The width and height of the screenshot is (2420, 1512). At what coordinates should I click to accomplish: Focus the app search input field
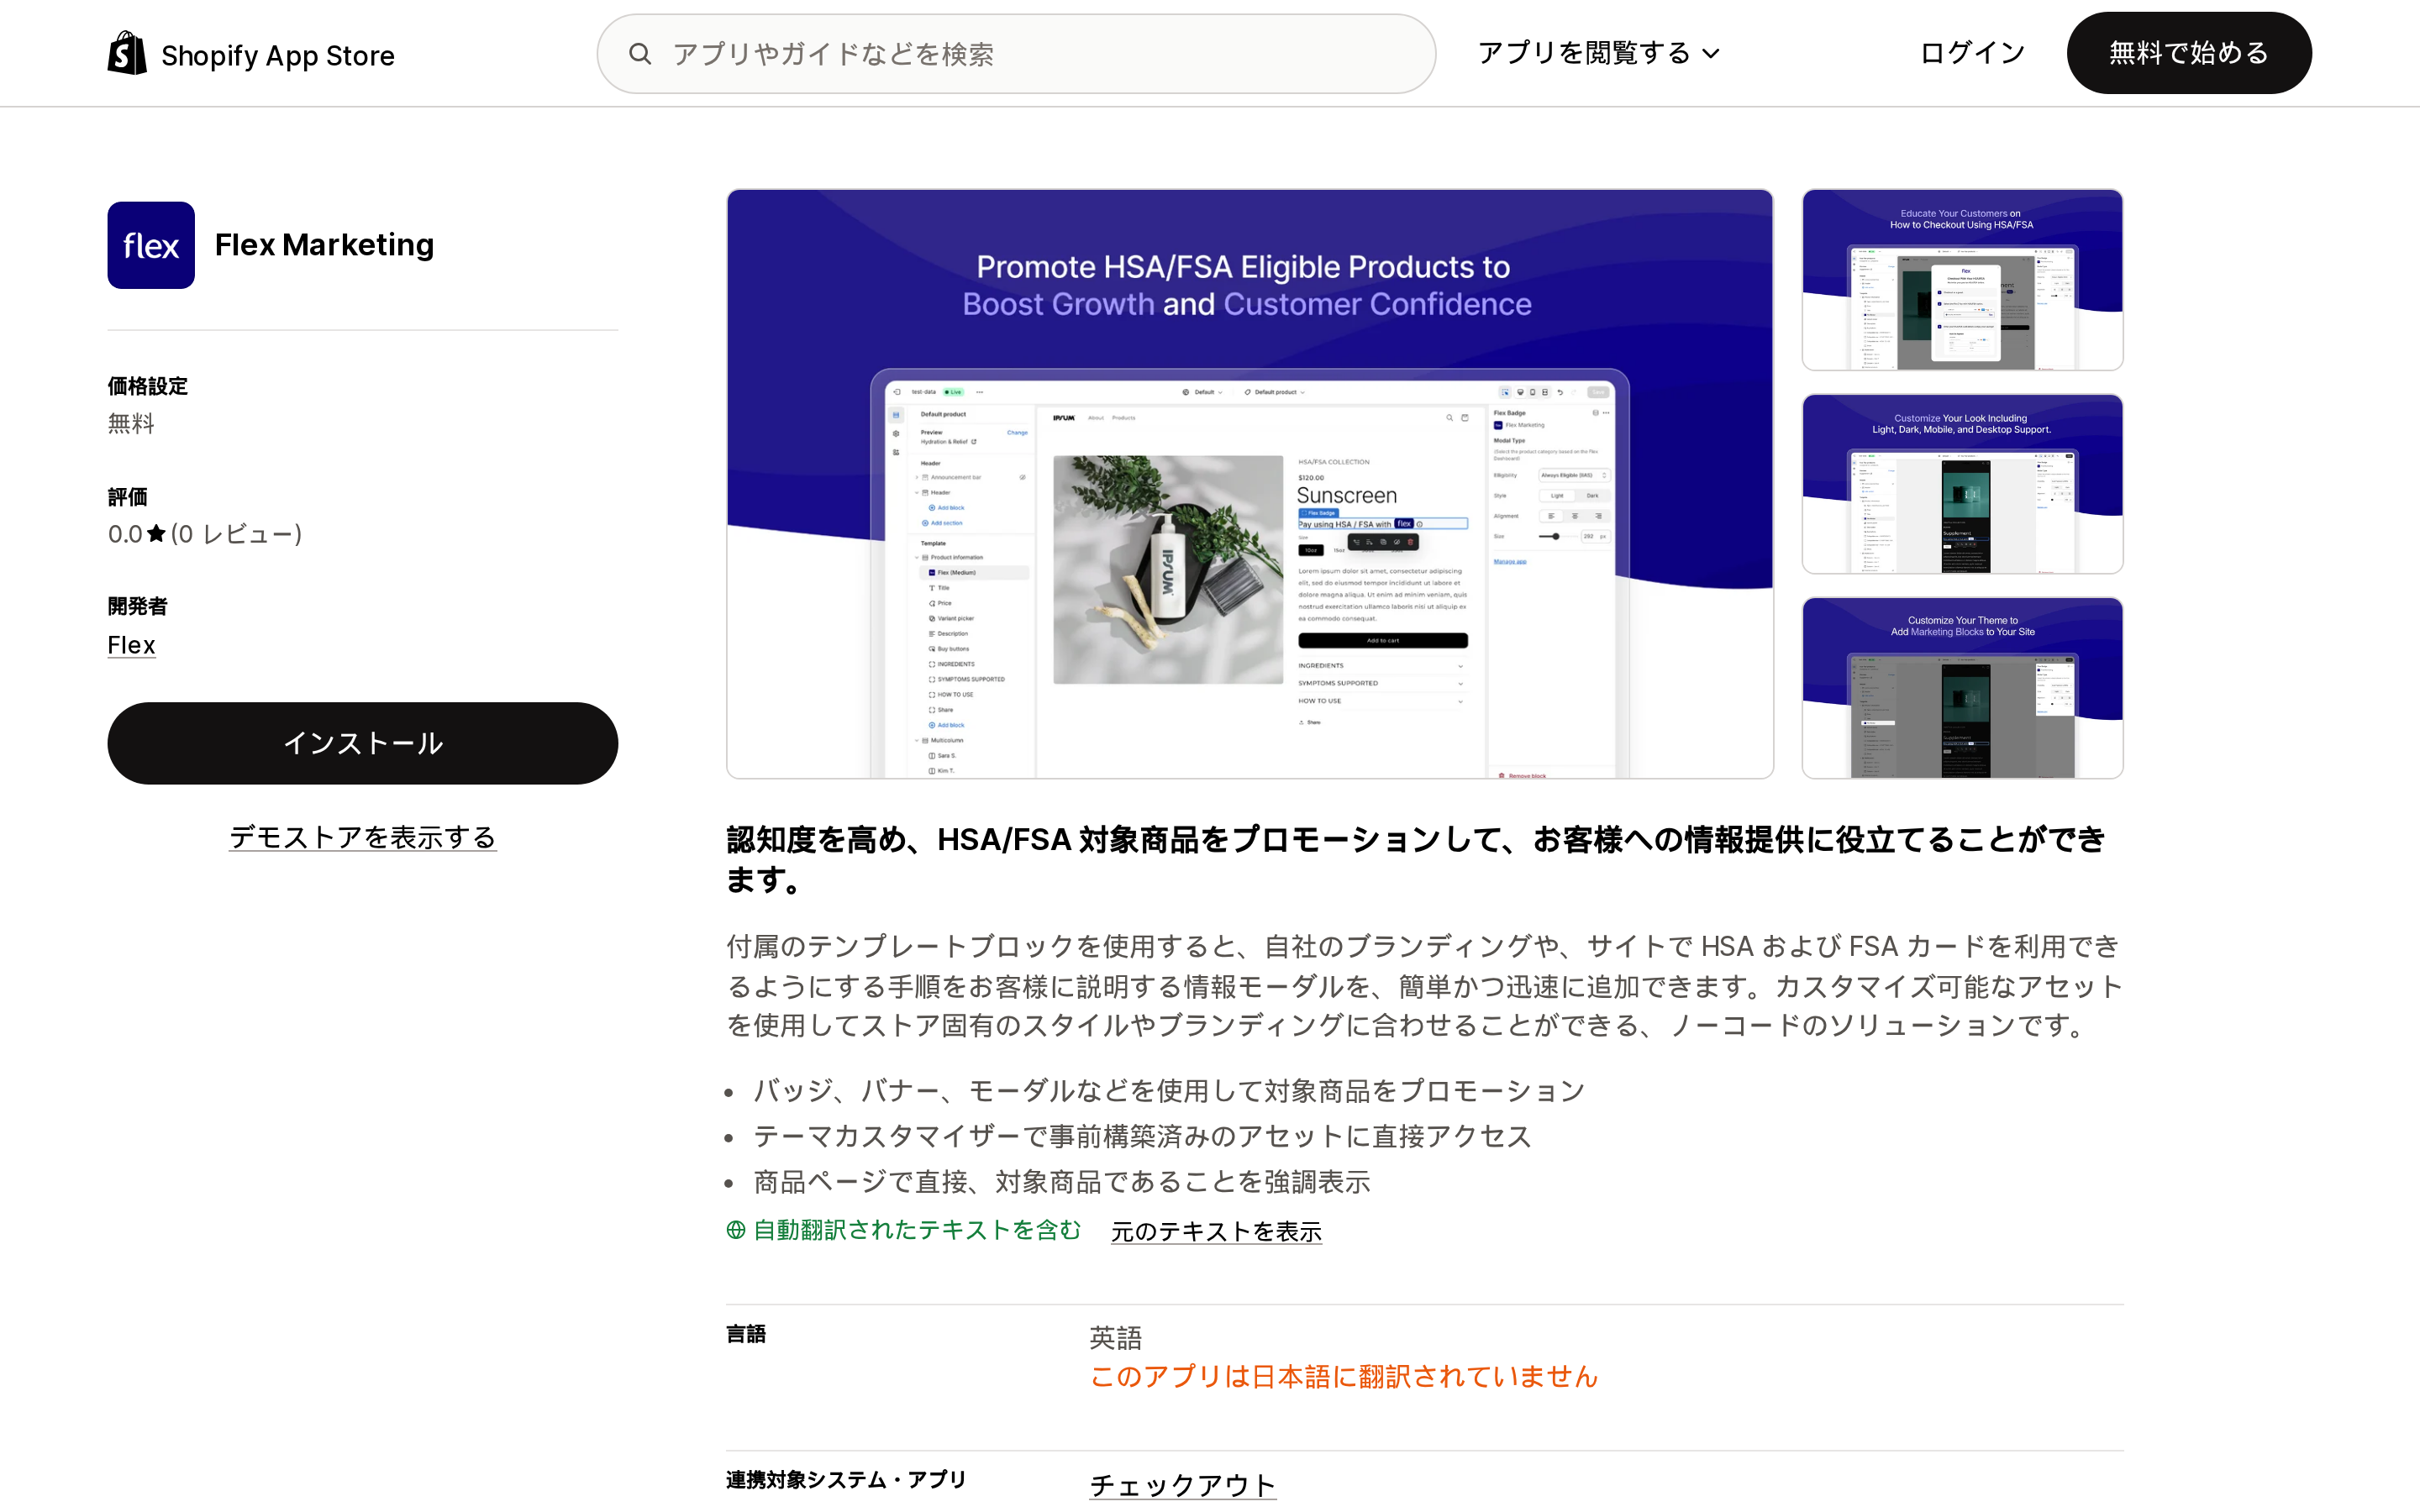point(1016,54)
